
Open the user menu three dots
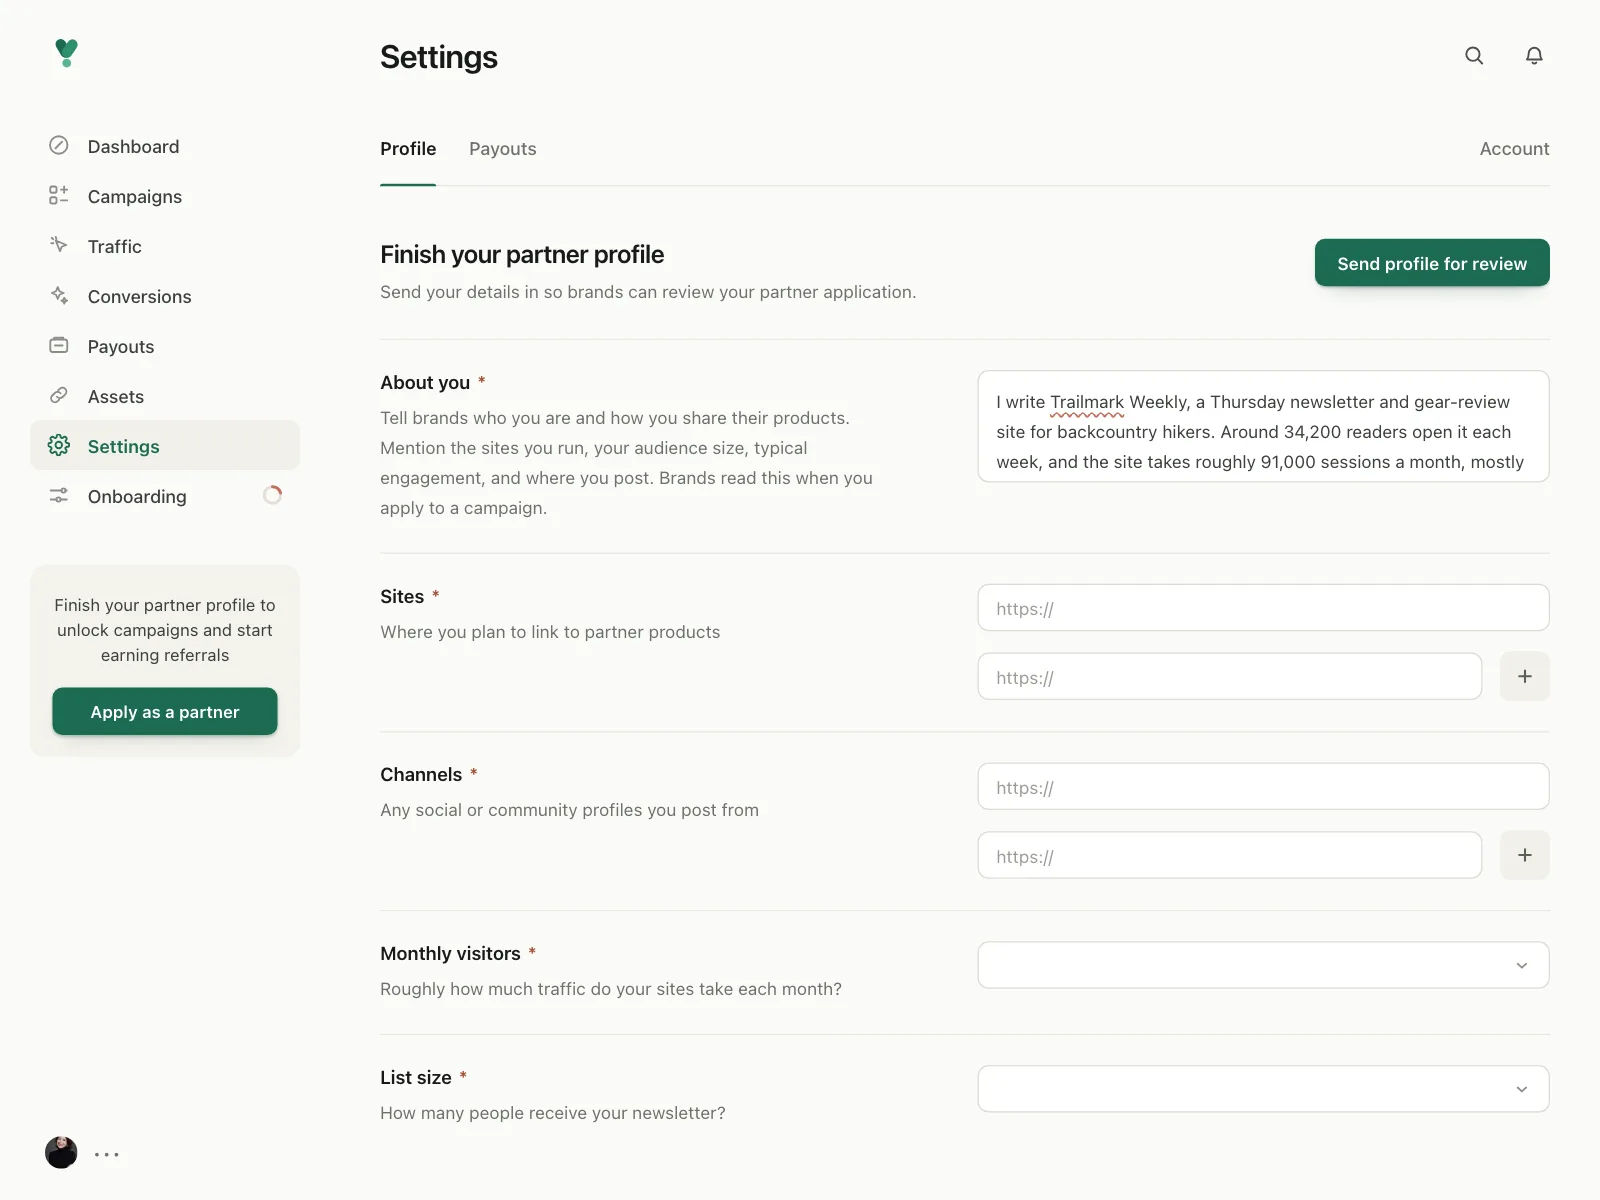coord(107,1154)
